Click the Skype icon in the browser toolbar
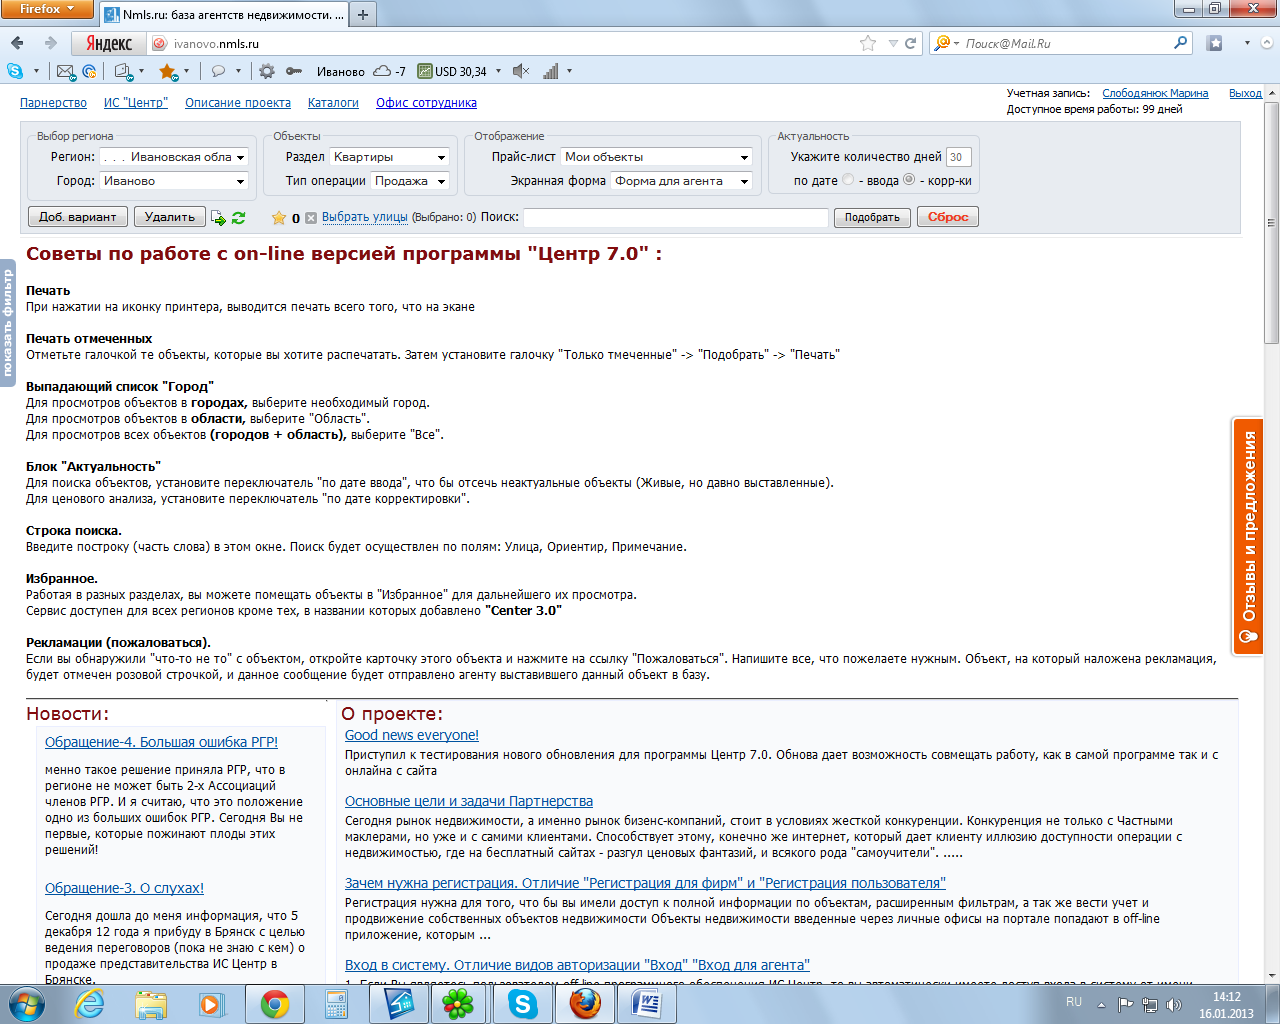The height and width of the screenshot is (1024, 1280). [x=15, y=71]
